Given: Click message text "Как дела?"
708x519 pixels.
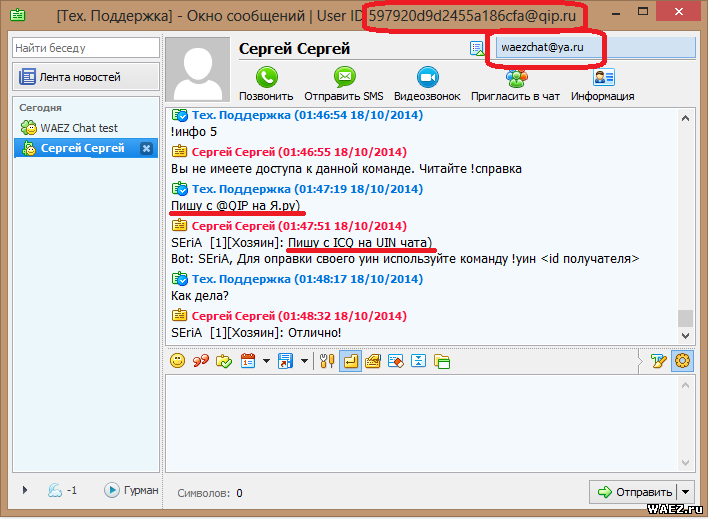Looking at the screenshot, I should (x=200, y=296).
